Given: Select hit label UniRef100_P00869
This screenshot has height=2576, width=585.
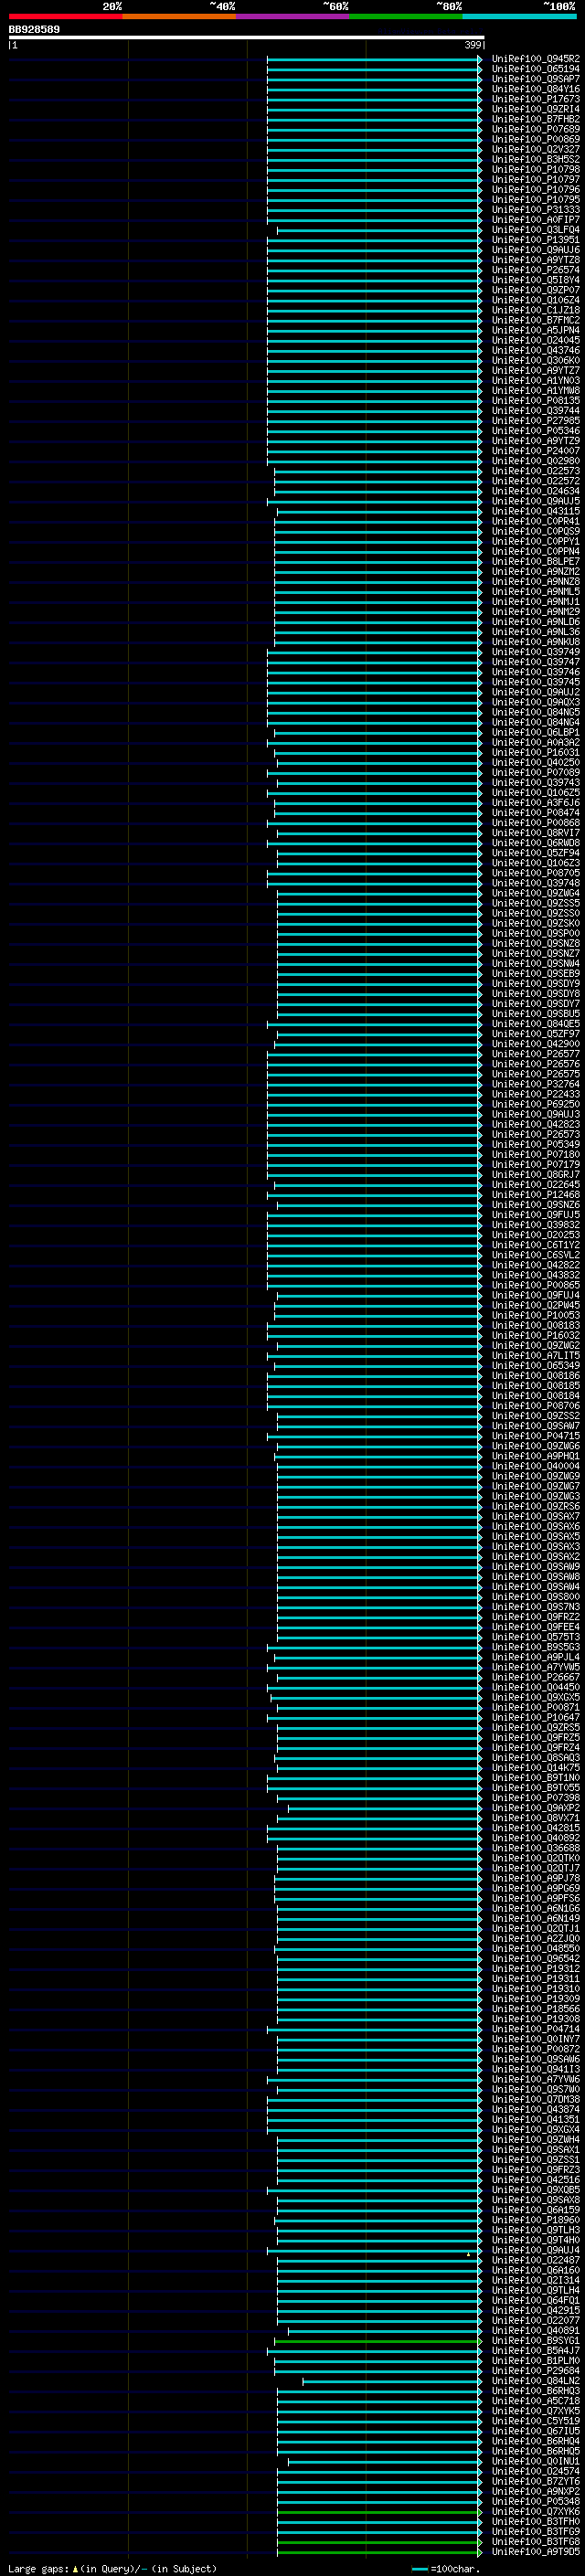Looking at the screenshot, I should pyautogui.click(x=535, y=139).
